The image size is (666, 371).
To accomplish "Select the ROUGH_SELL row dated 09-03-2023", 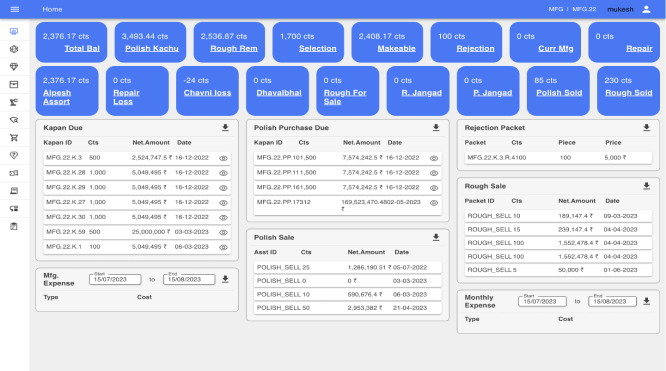I will 558,216.
